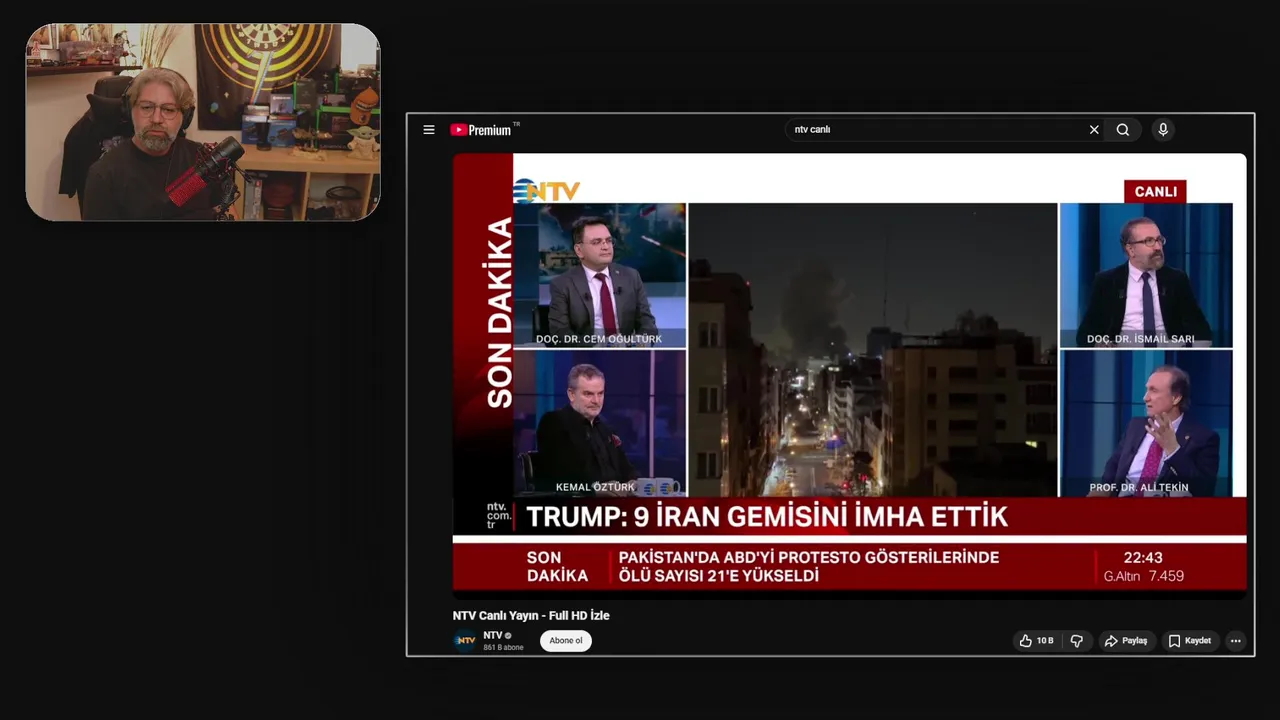
Task: Open the three-dot more actions menu
Action: (x=1236, y=641)
